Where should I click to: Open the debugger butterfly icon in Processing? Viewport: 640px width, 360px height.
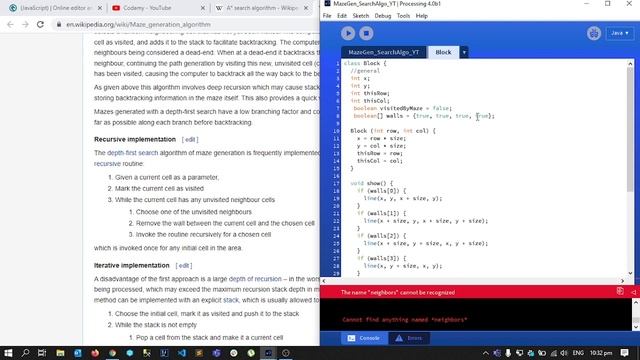click(x=594, y=33)
